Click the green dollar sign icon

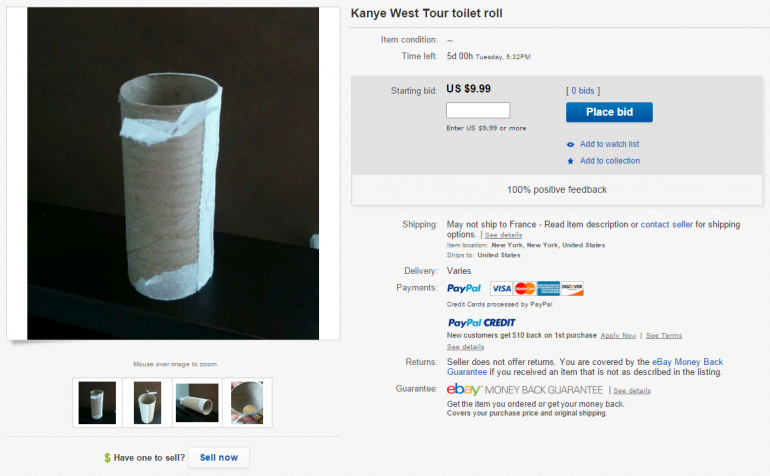(x=107, y=458)
